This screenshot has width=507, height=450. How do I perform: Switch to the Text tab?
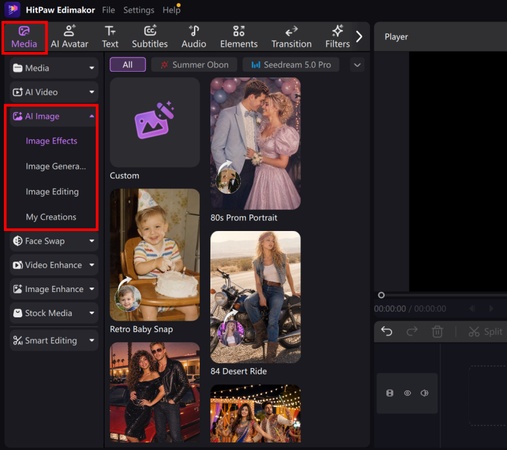(110, 37)
